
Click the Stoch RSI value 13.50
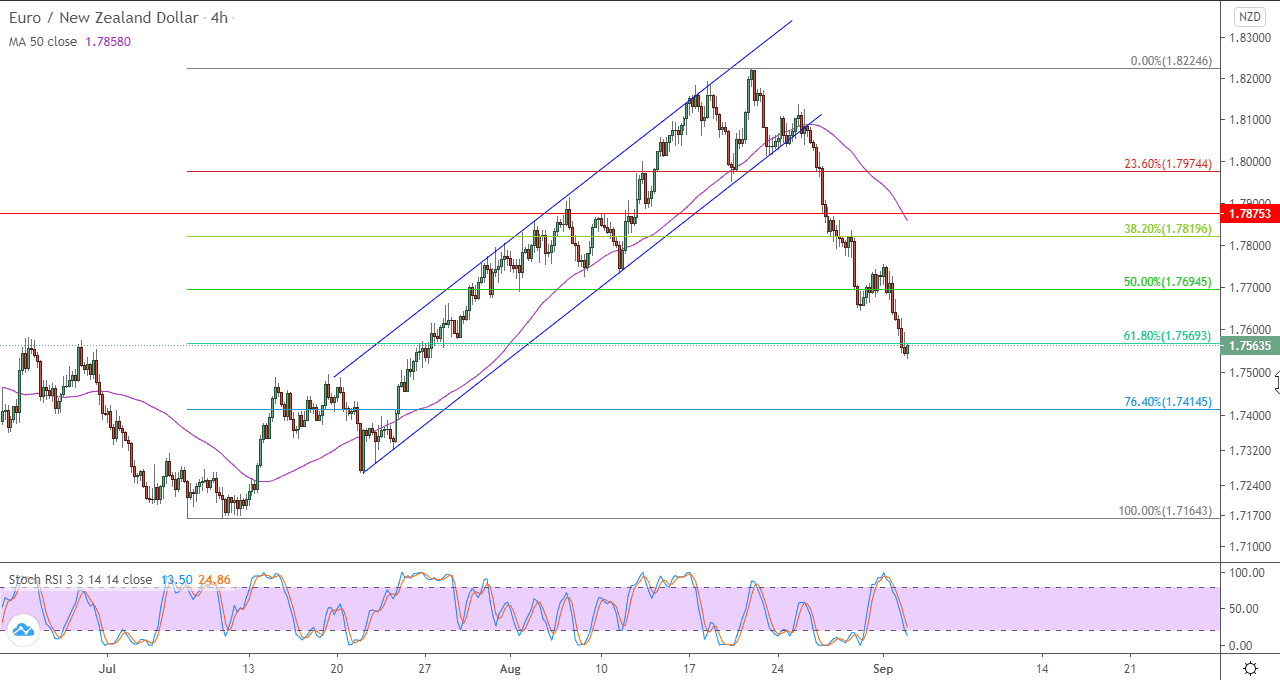(x=175, y=580)
